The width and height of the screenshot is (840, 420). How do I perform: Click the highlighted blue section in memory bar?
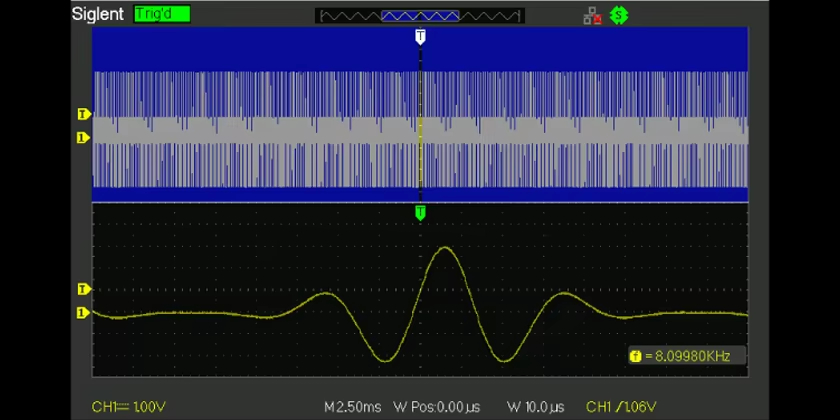point(420,16)
